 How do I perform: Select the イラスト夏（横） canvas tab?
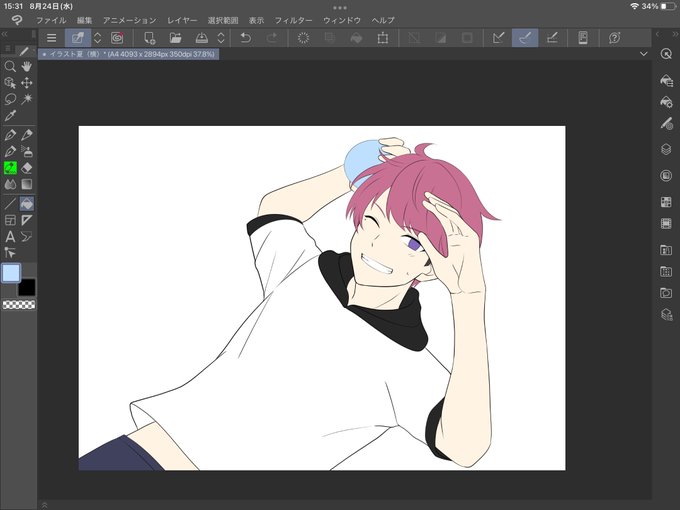[x=129, y=54]
